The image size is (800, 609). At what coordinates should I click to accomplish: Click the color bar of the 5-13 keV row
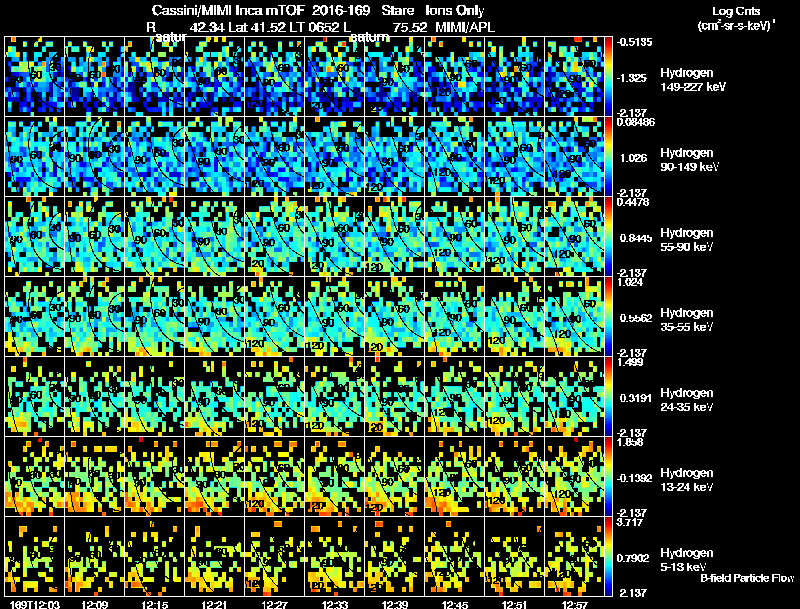point(608,556)
